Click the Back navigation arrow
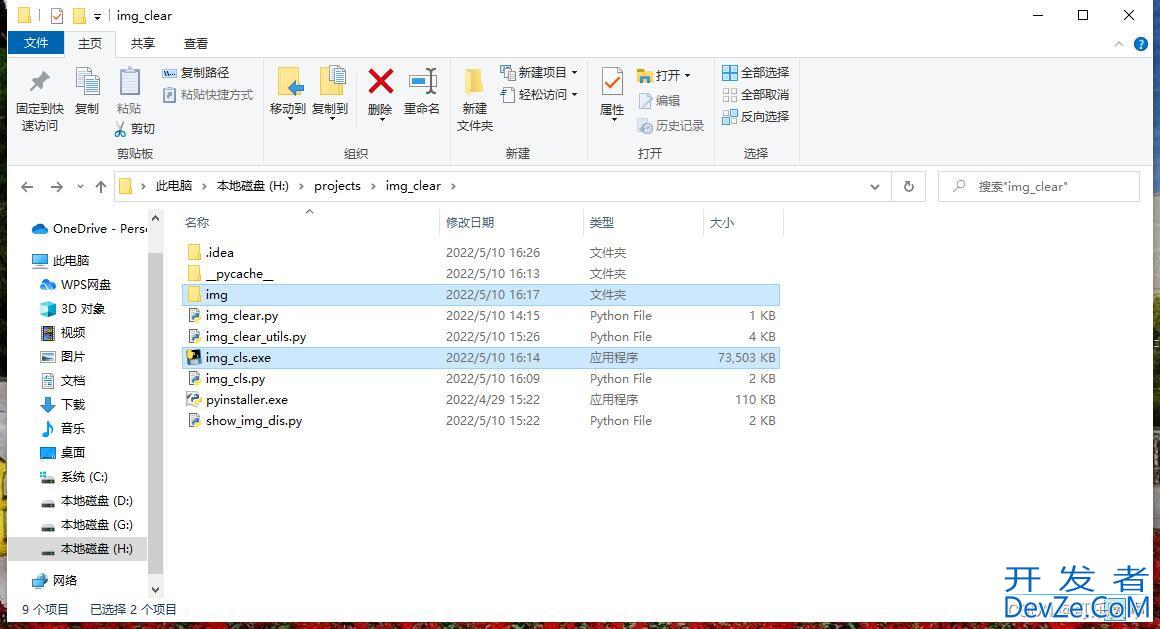This screenshot has height=629, width=1160. point(27,186)
